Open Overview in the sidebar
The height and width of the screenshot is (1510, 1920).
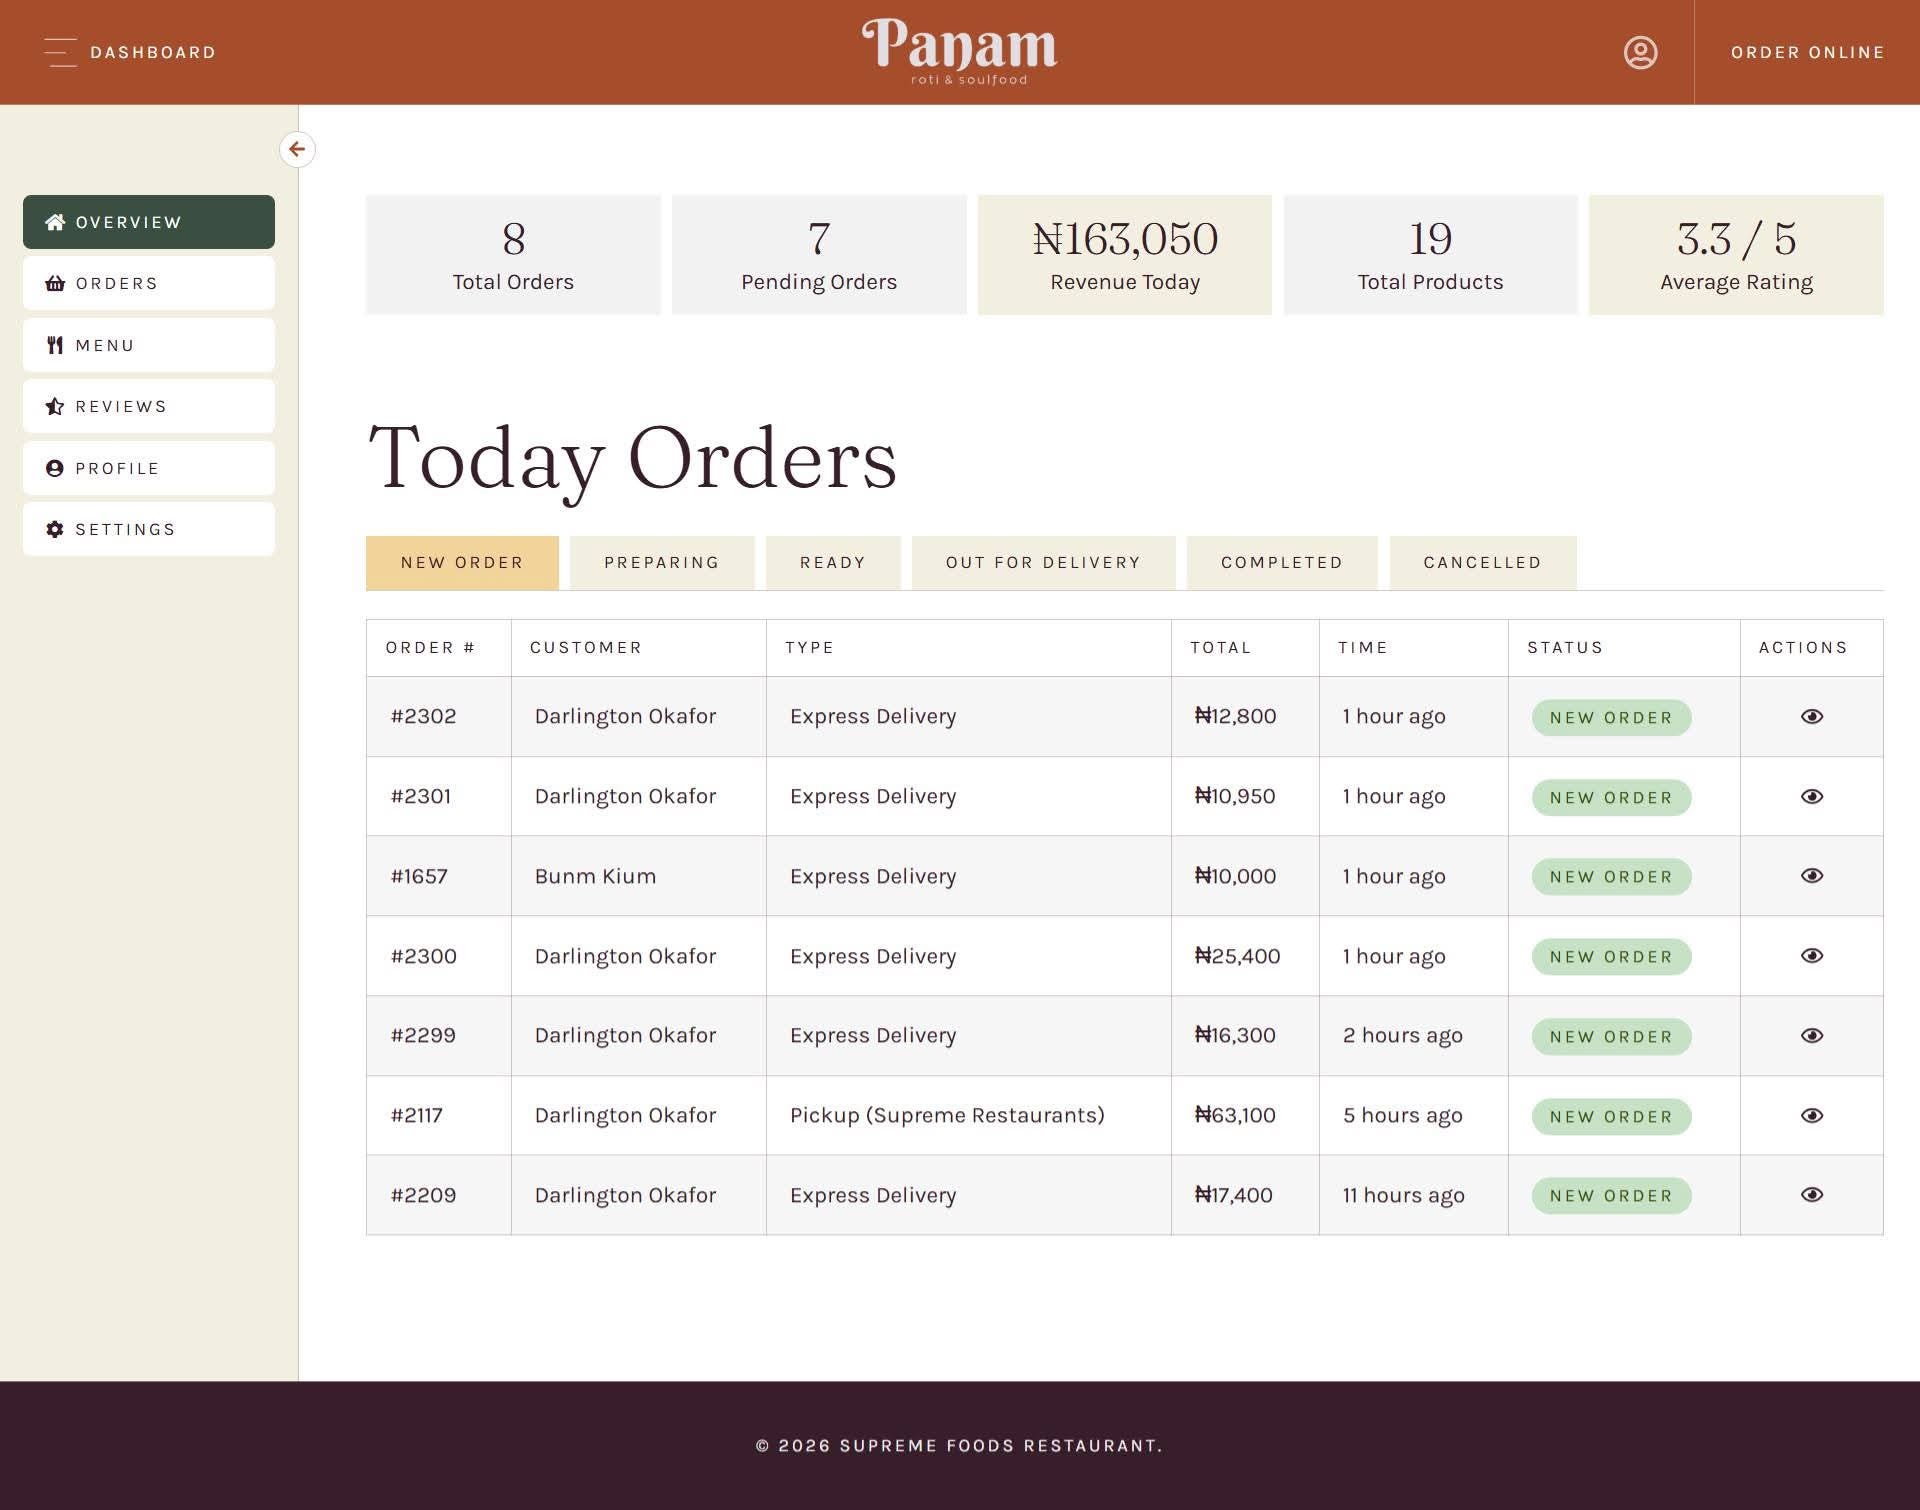tap(149, 222)
